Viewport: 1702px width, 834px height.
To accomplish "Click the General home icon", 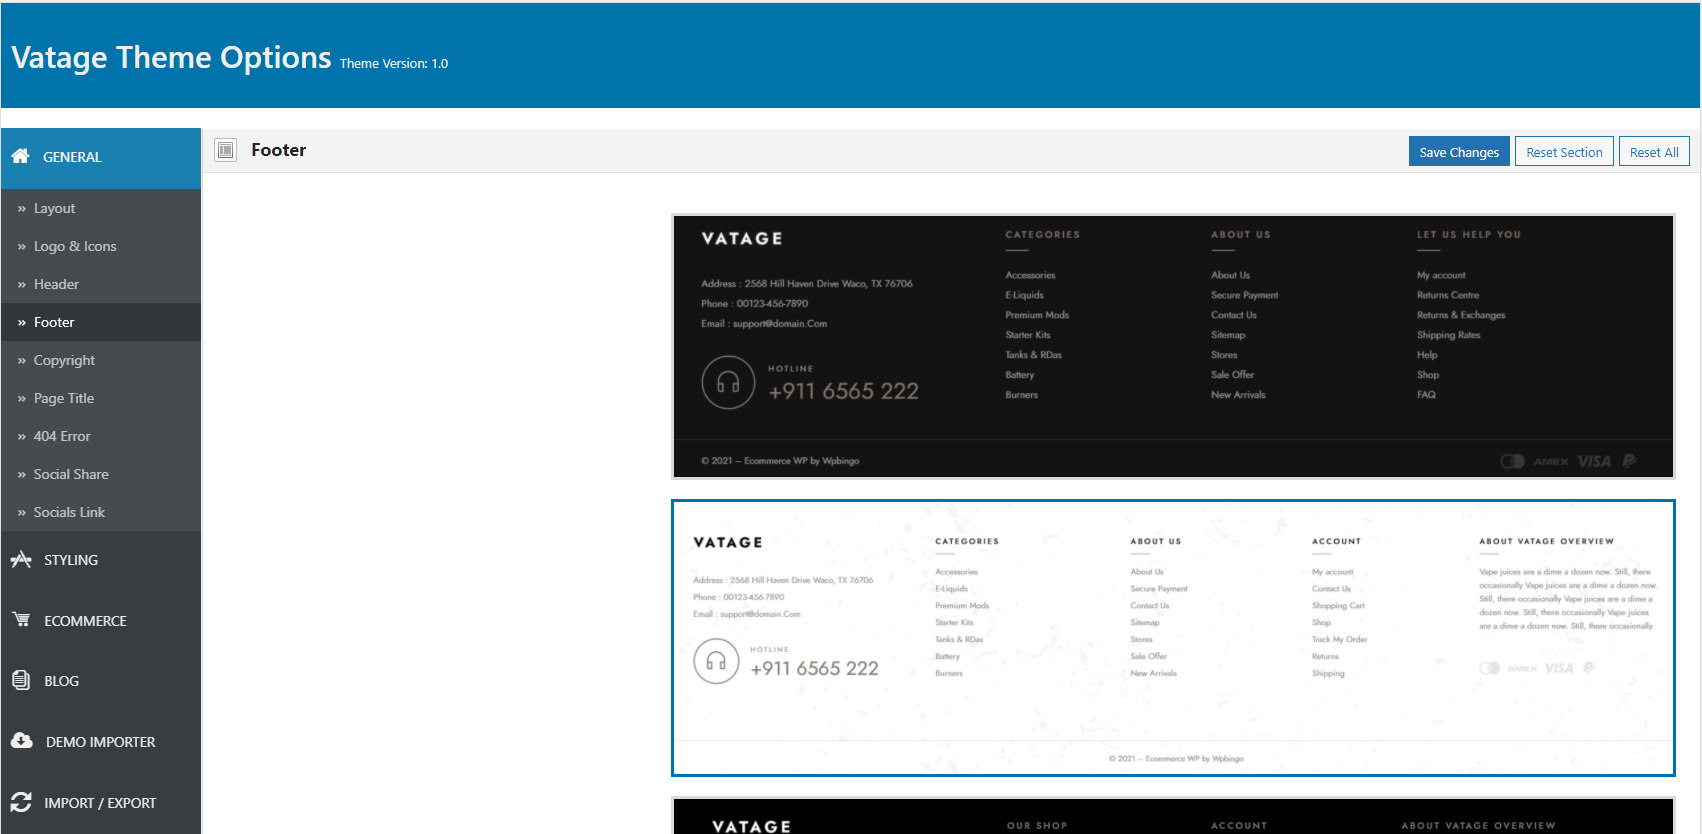I will pos(20,156).
